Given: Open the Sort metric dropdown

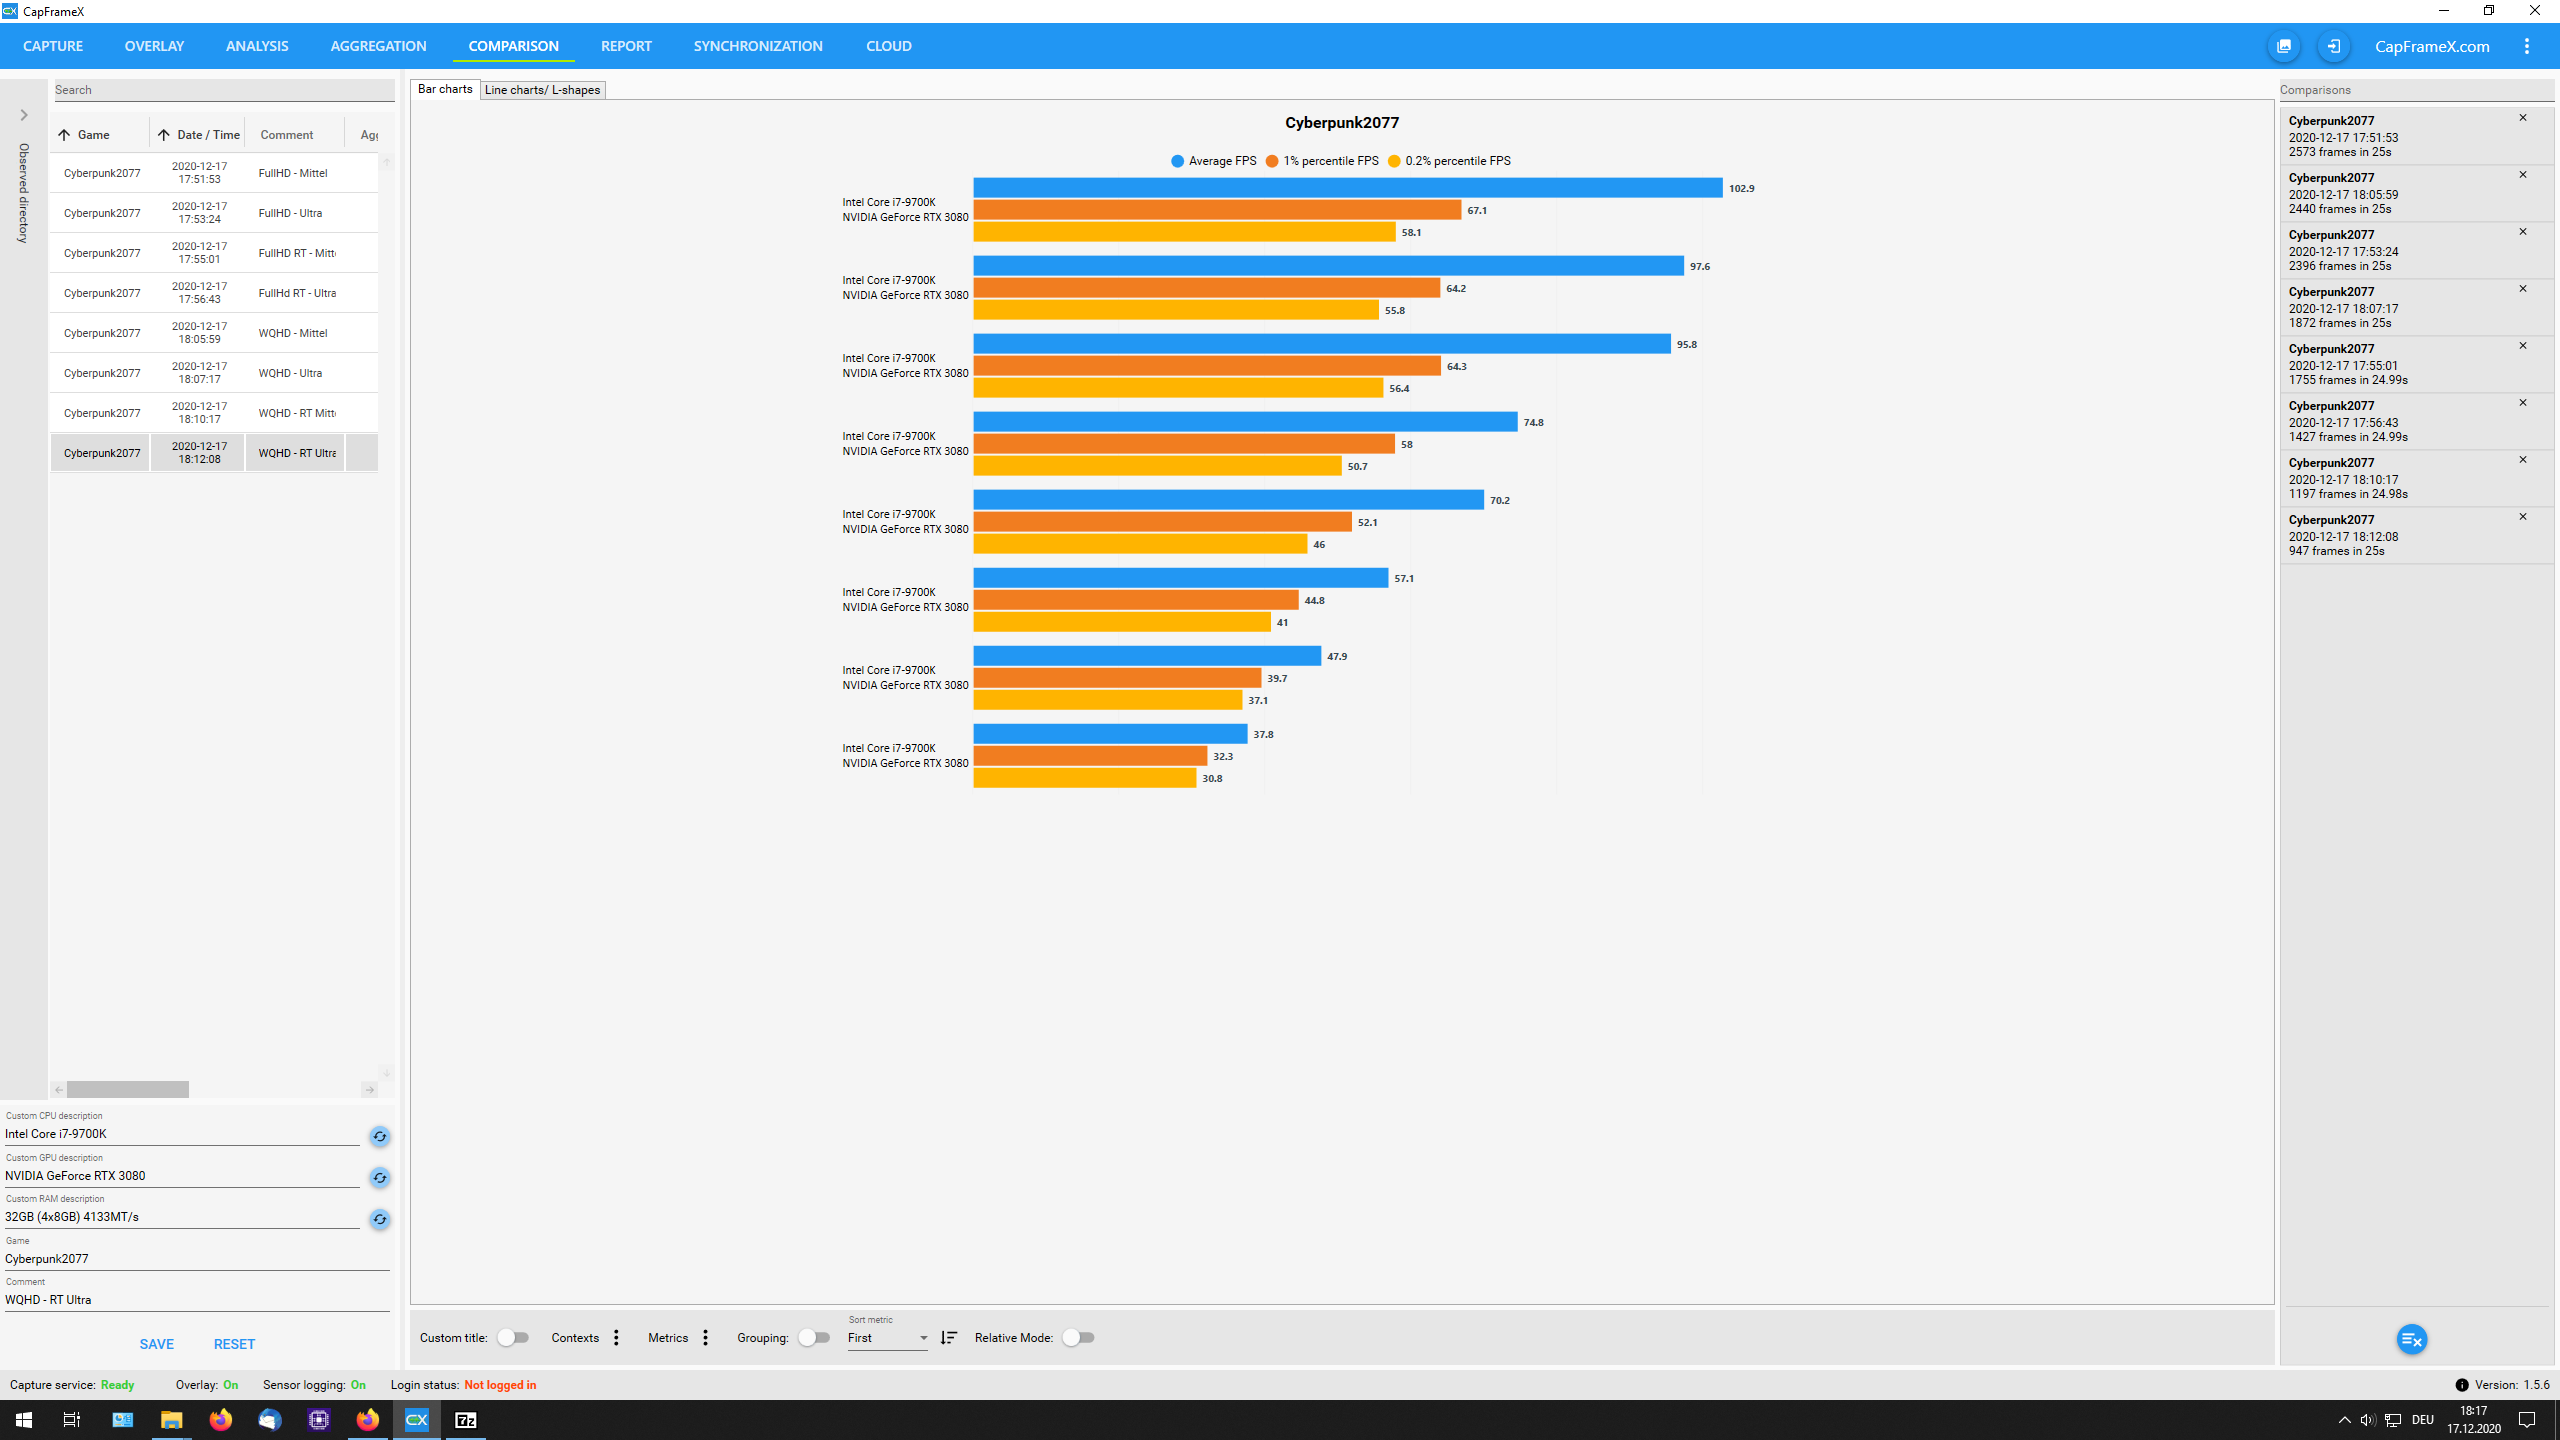Looking at the screenshot, I should coord(887,1338).
